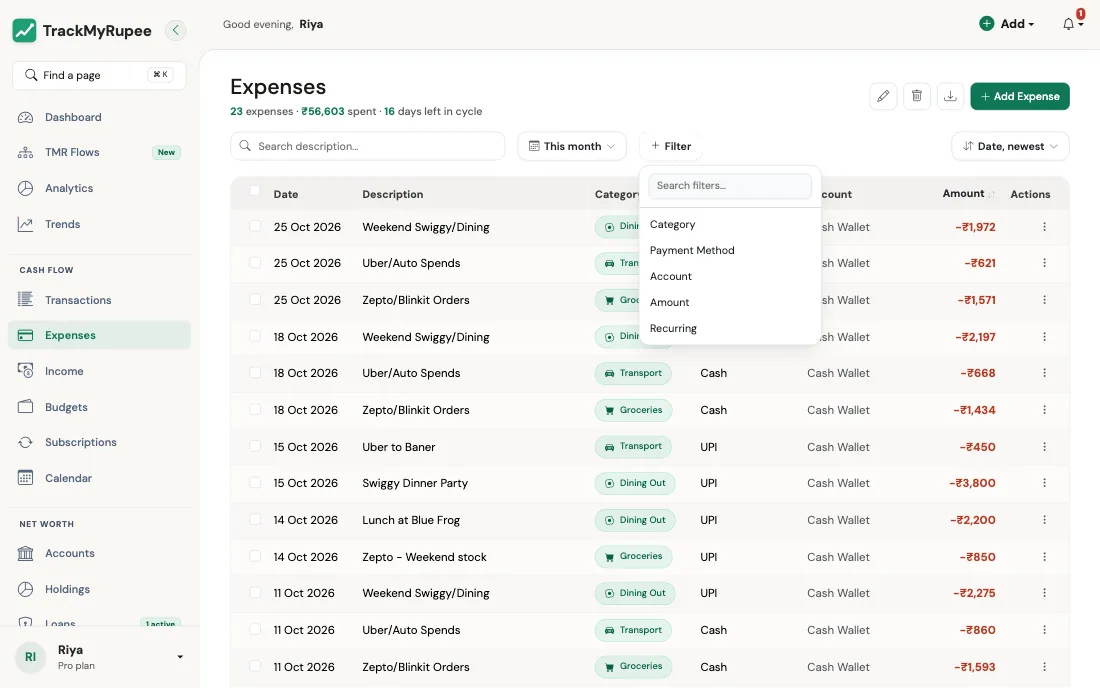
Task: Open Subscriptions in sidebar
Action: click(99, 443)
